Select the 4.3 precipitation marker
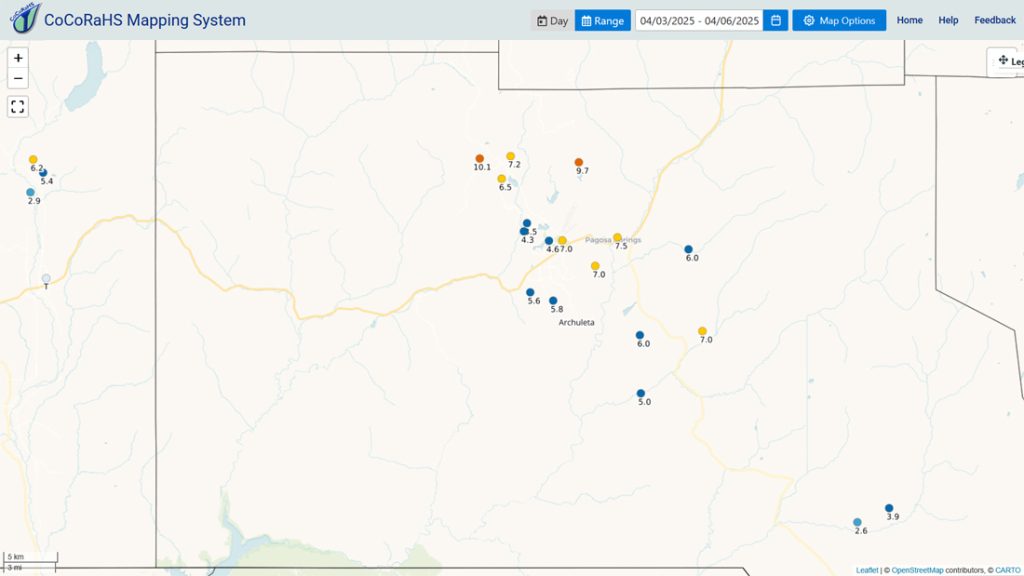Viewport: 1024px width, 576px height. point(524,231)
